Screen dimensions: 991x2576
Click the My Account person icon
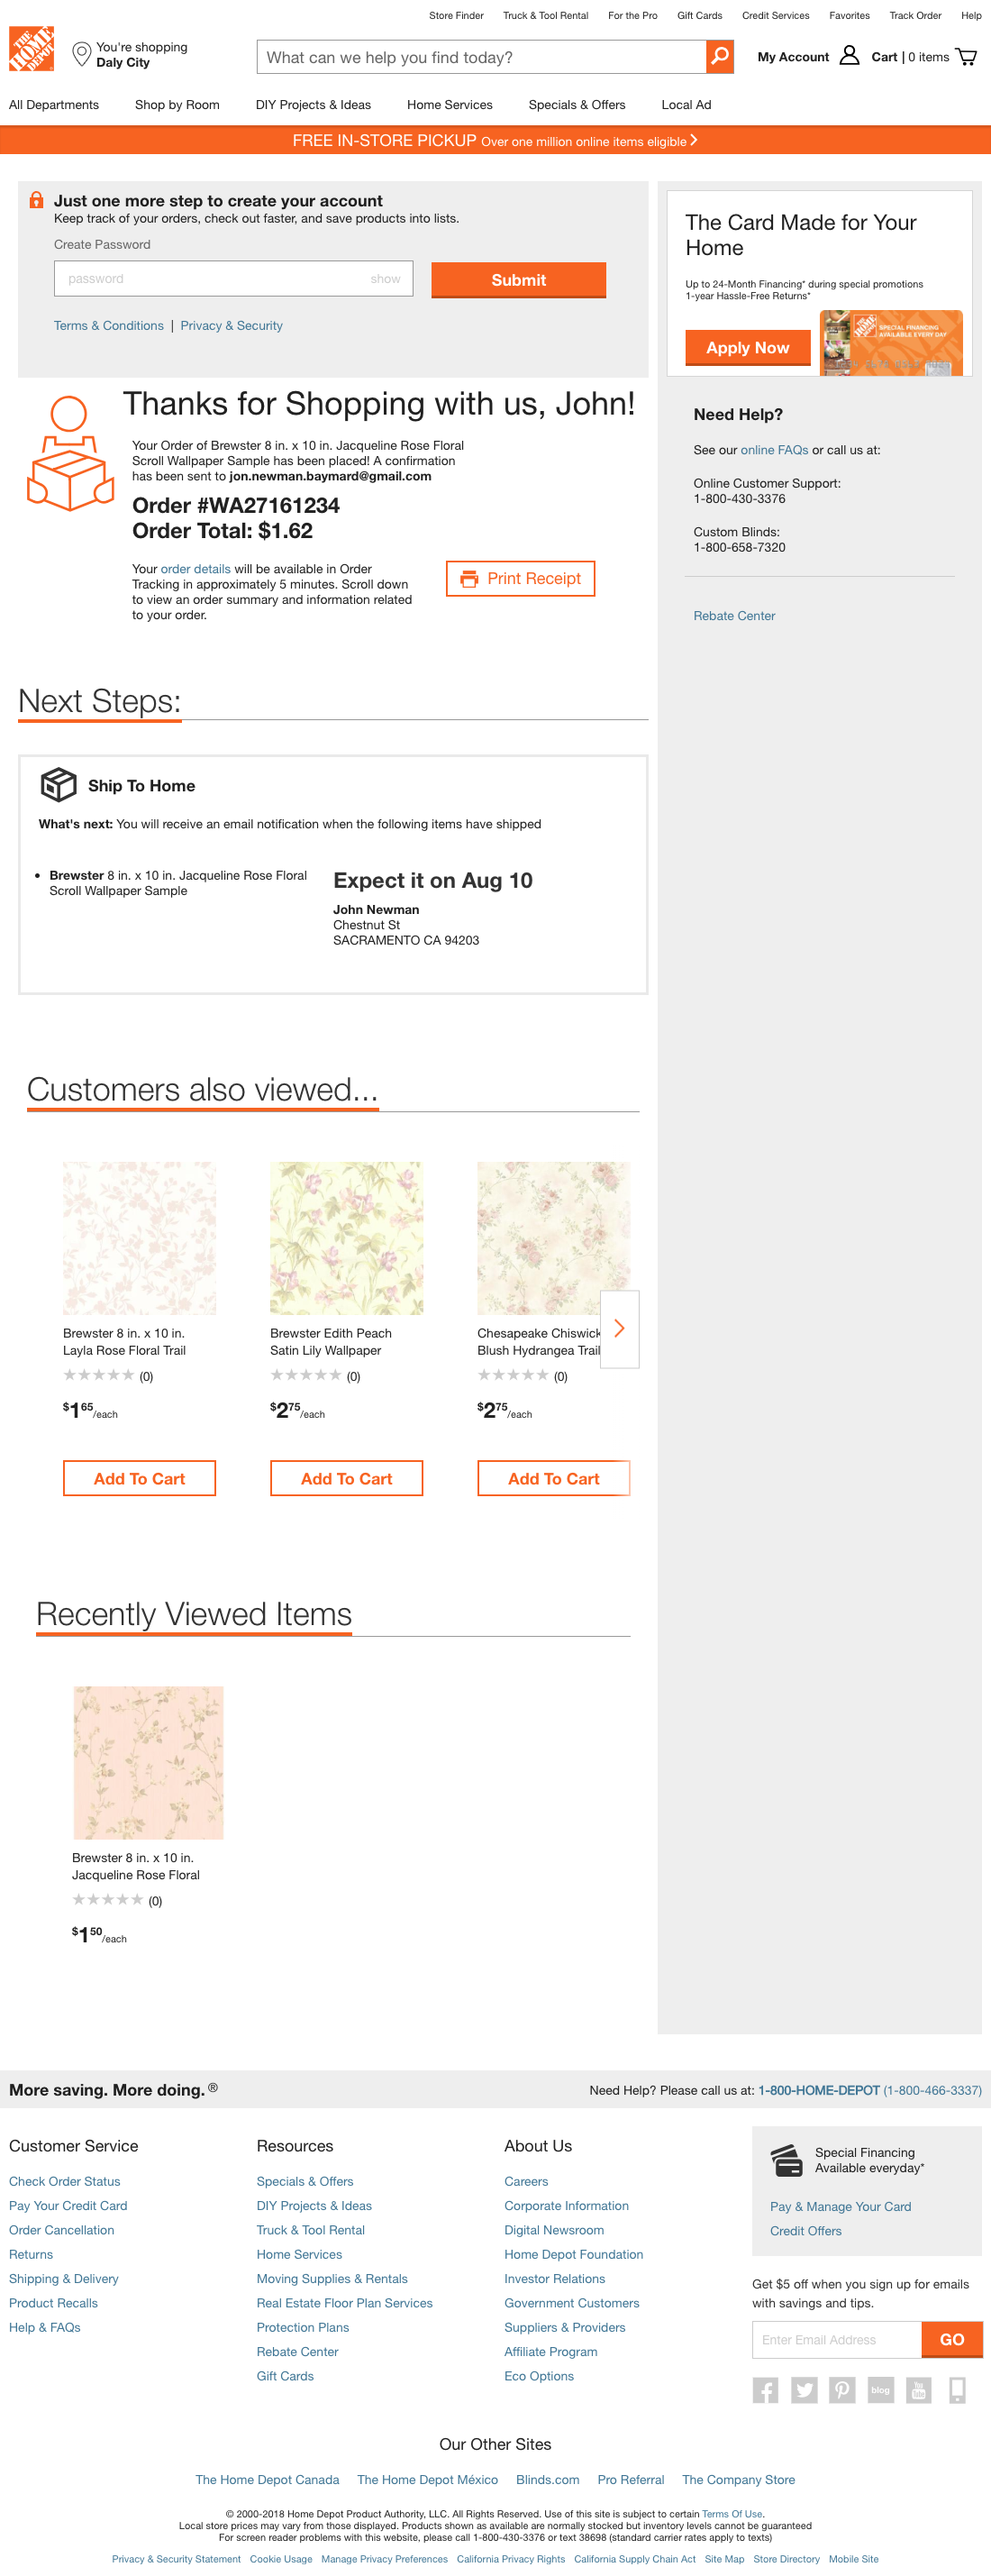tap(850, 56)
